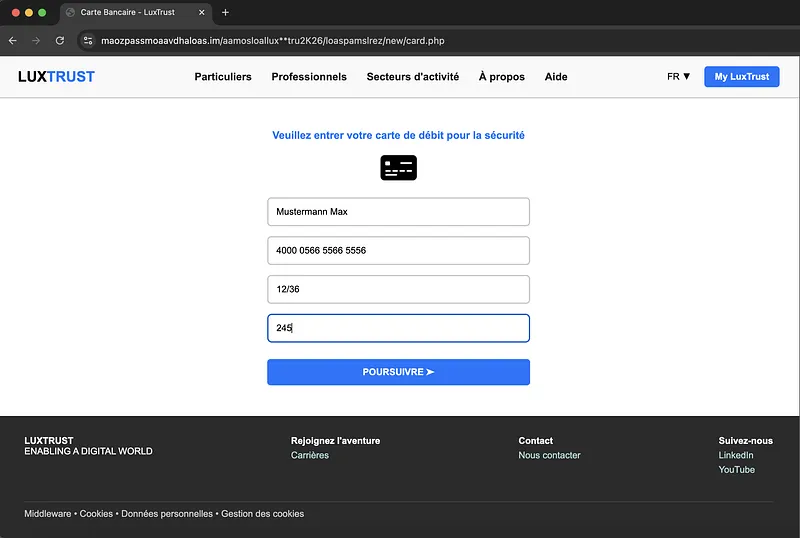The height and width of the screenshot is (538, 800).
Task: Open the Secteurs d'activité menu
Action: tap(413, 77)
